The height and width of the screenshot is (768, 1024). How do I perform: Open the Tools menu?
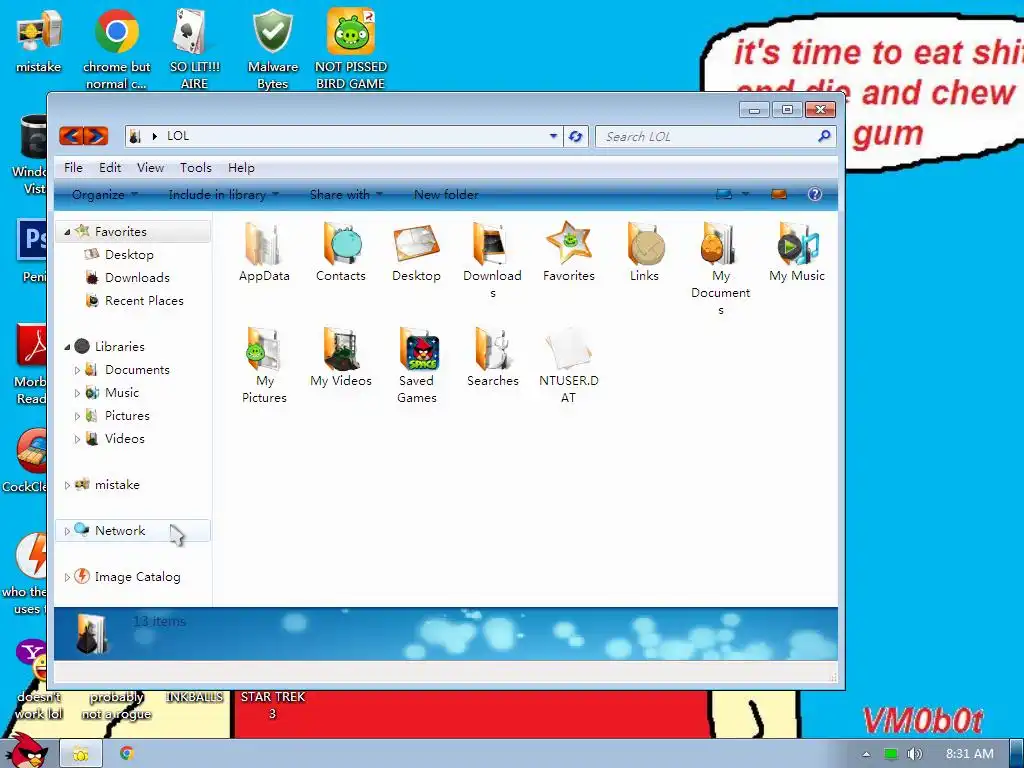[195, 168]
